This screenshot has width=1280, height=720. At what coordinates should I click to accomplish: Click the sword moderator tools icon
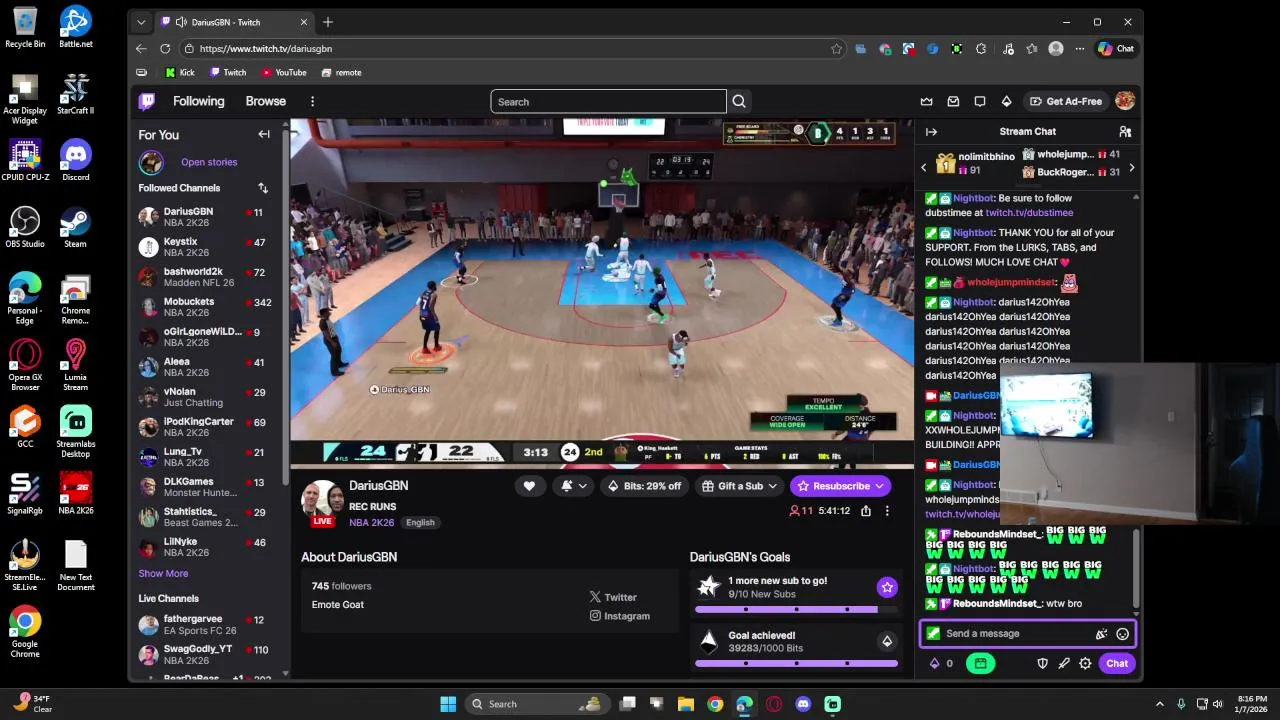tap(1064, 663)
